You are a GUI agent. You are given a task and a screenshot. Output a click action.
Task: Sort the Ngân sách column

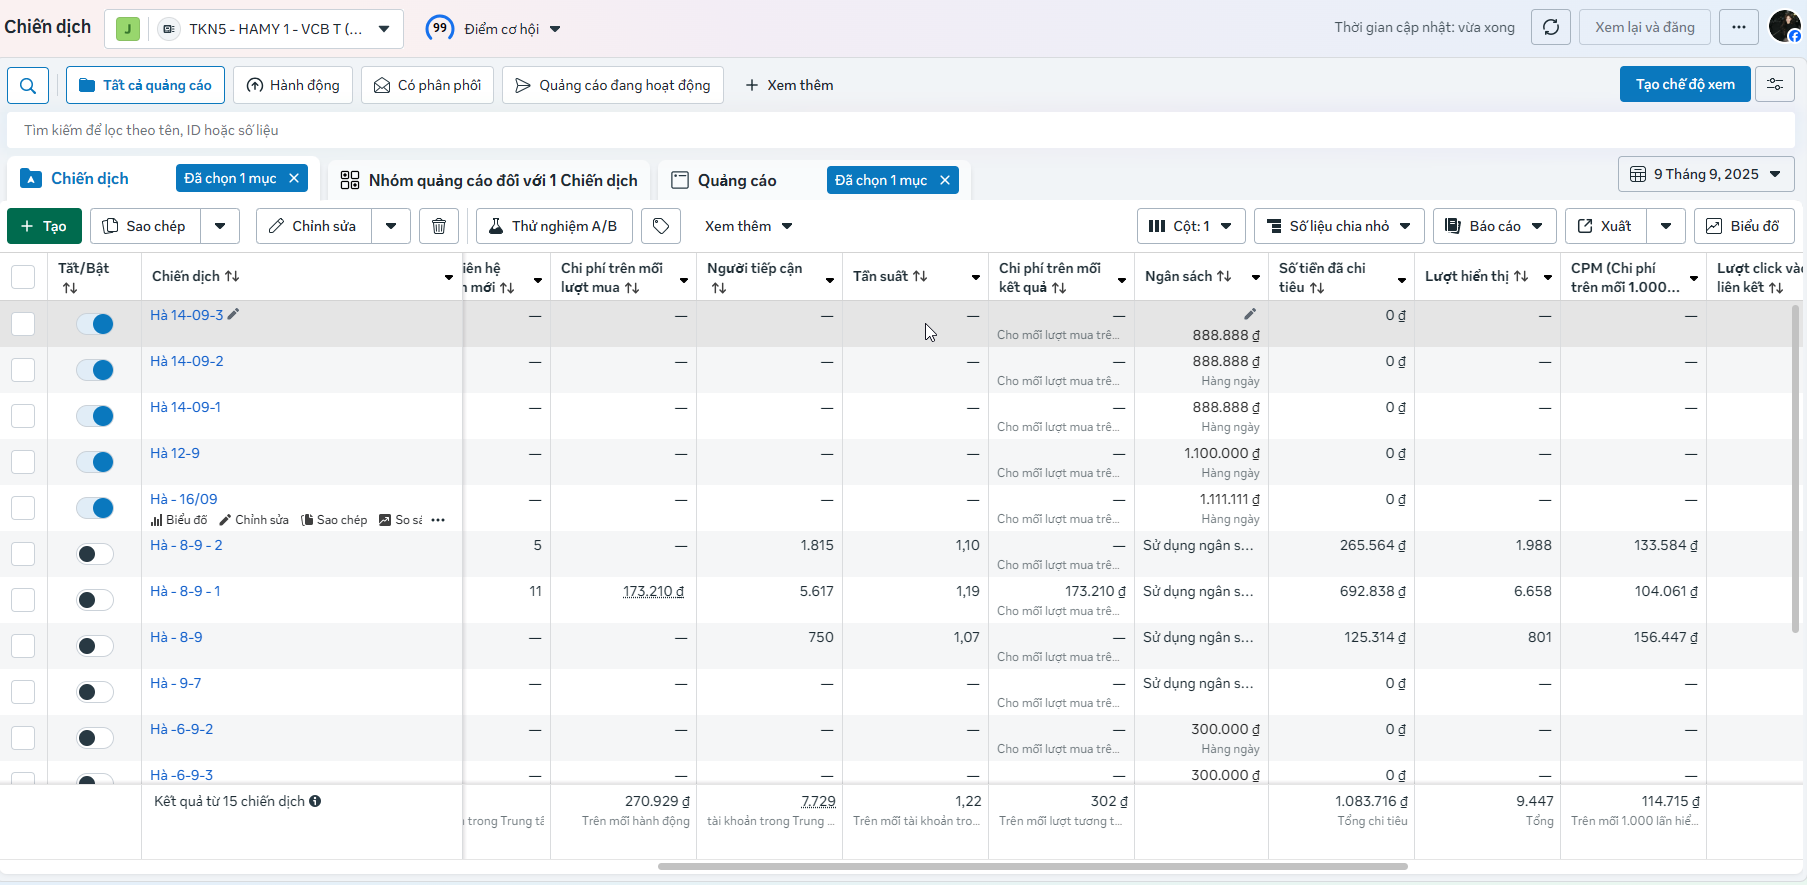tap(1224, 276)
